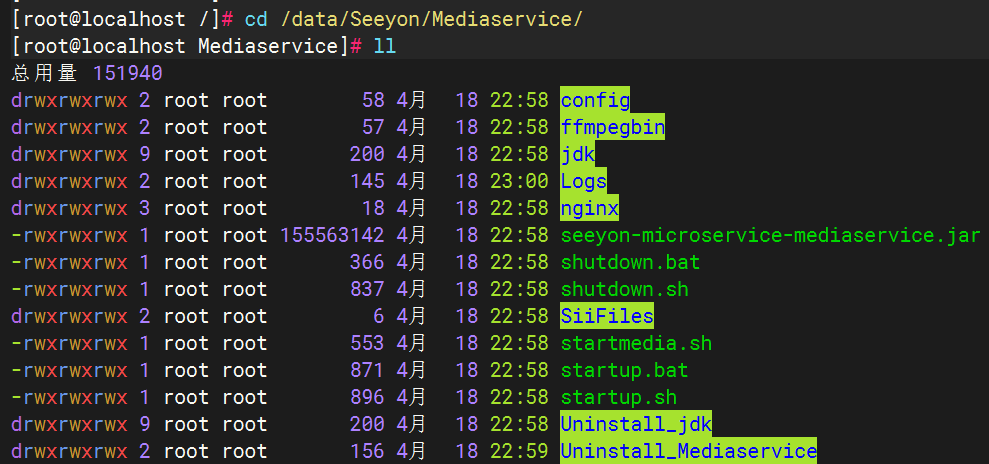
Task: Click the 'cd' command text
Action: pyautogui.click(x=256, y=20)
